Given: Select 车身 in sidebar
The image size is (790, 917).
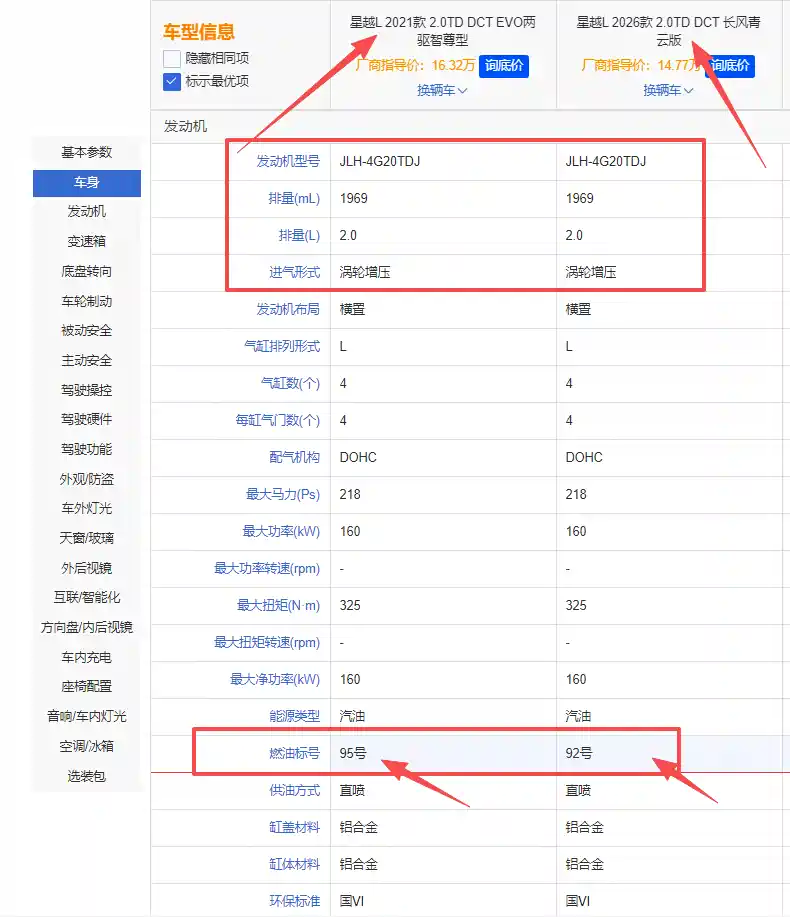Looking at the screenshot, I should (x=87, y=182).
